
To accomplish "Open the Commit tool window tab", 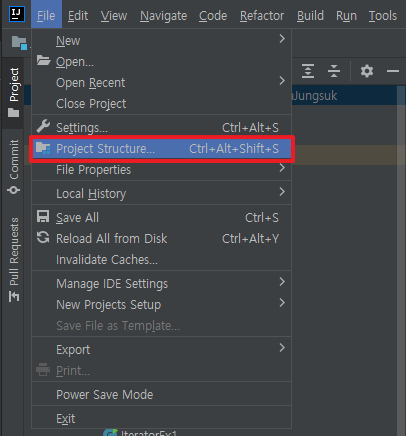I will point(14,167).
